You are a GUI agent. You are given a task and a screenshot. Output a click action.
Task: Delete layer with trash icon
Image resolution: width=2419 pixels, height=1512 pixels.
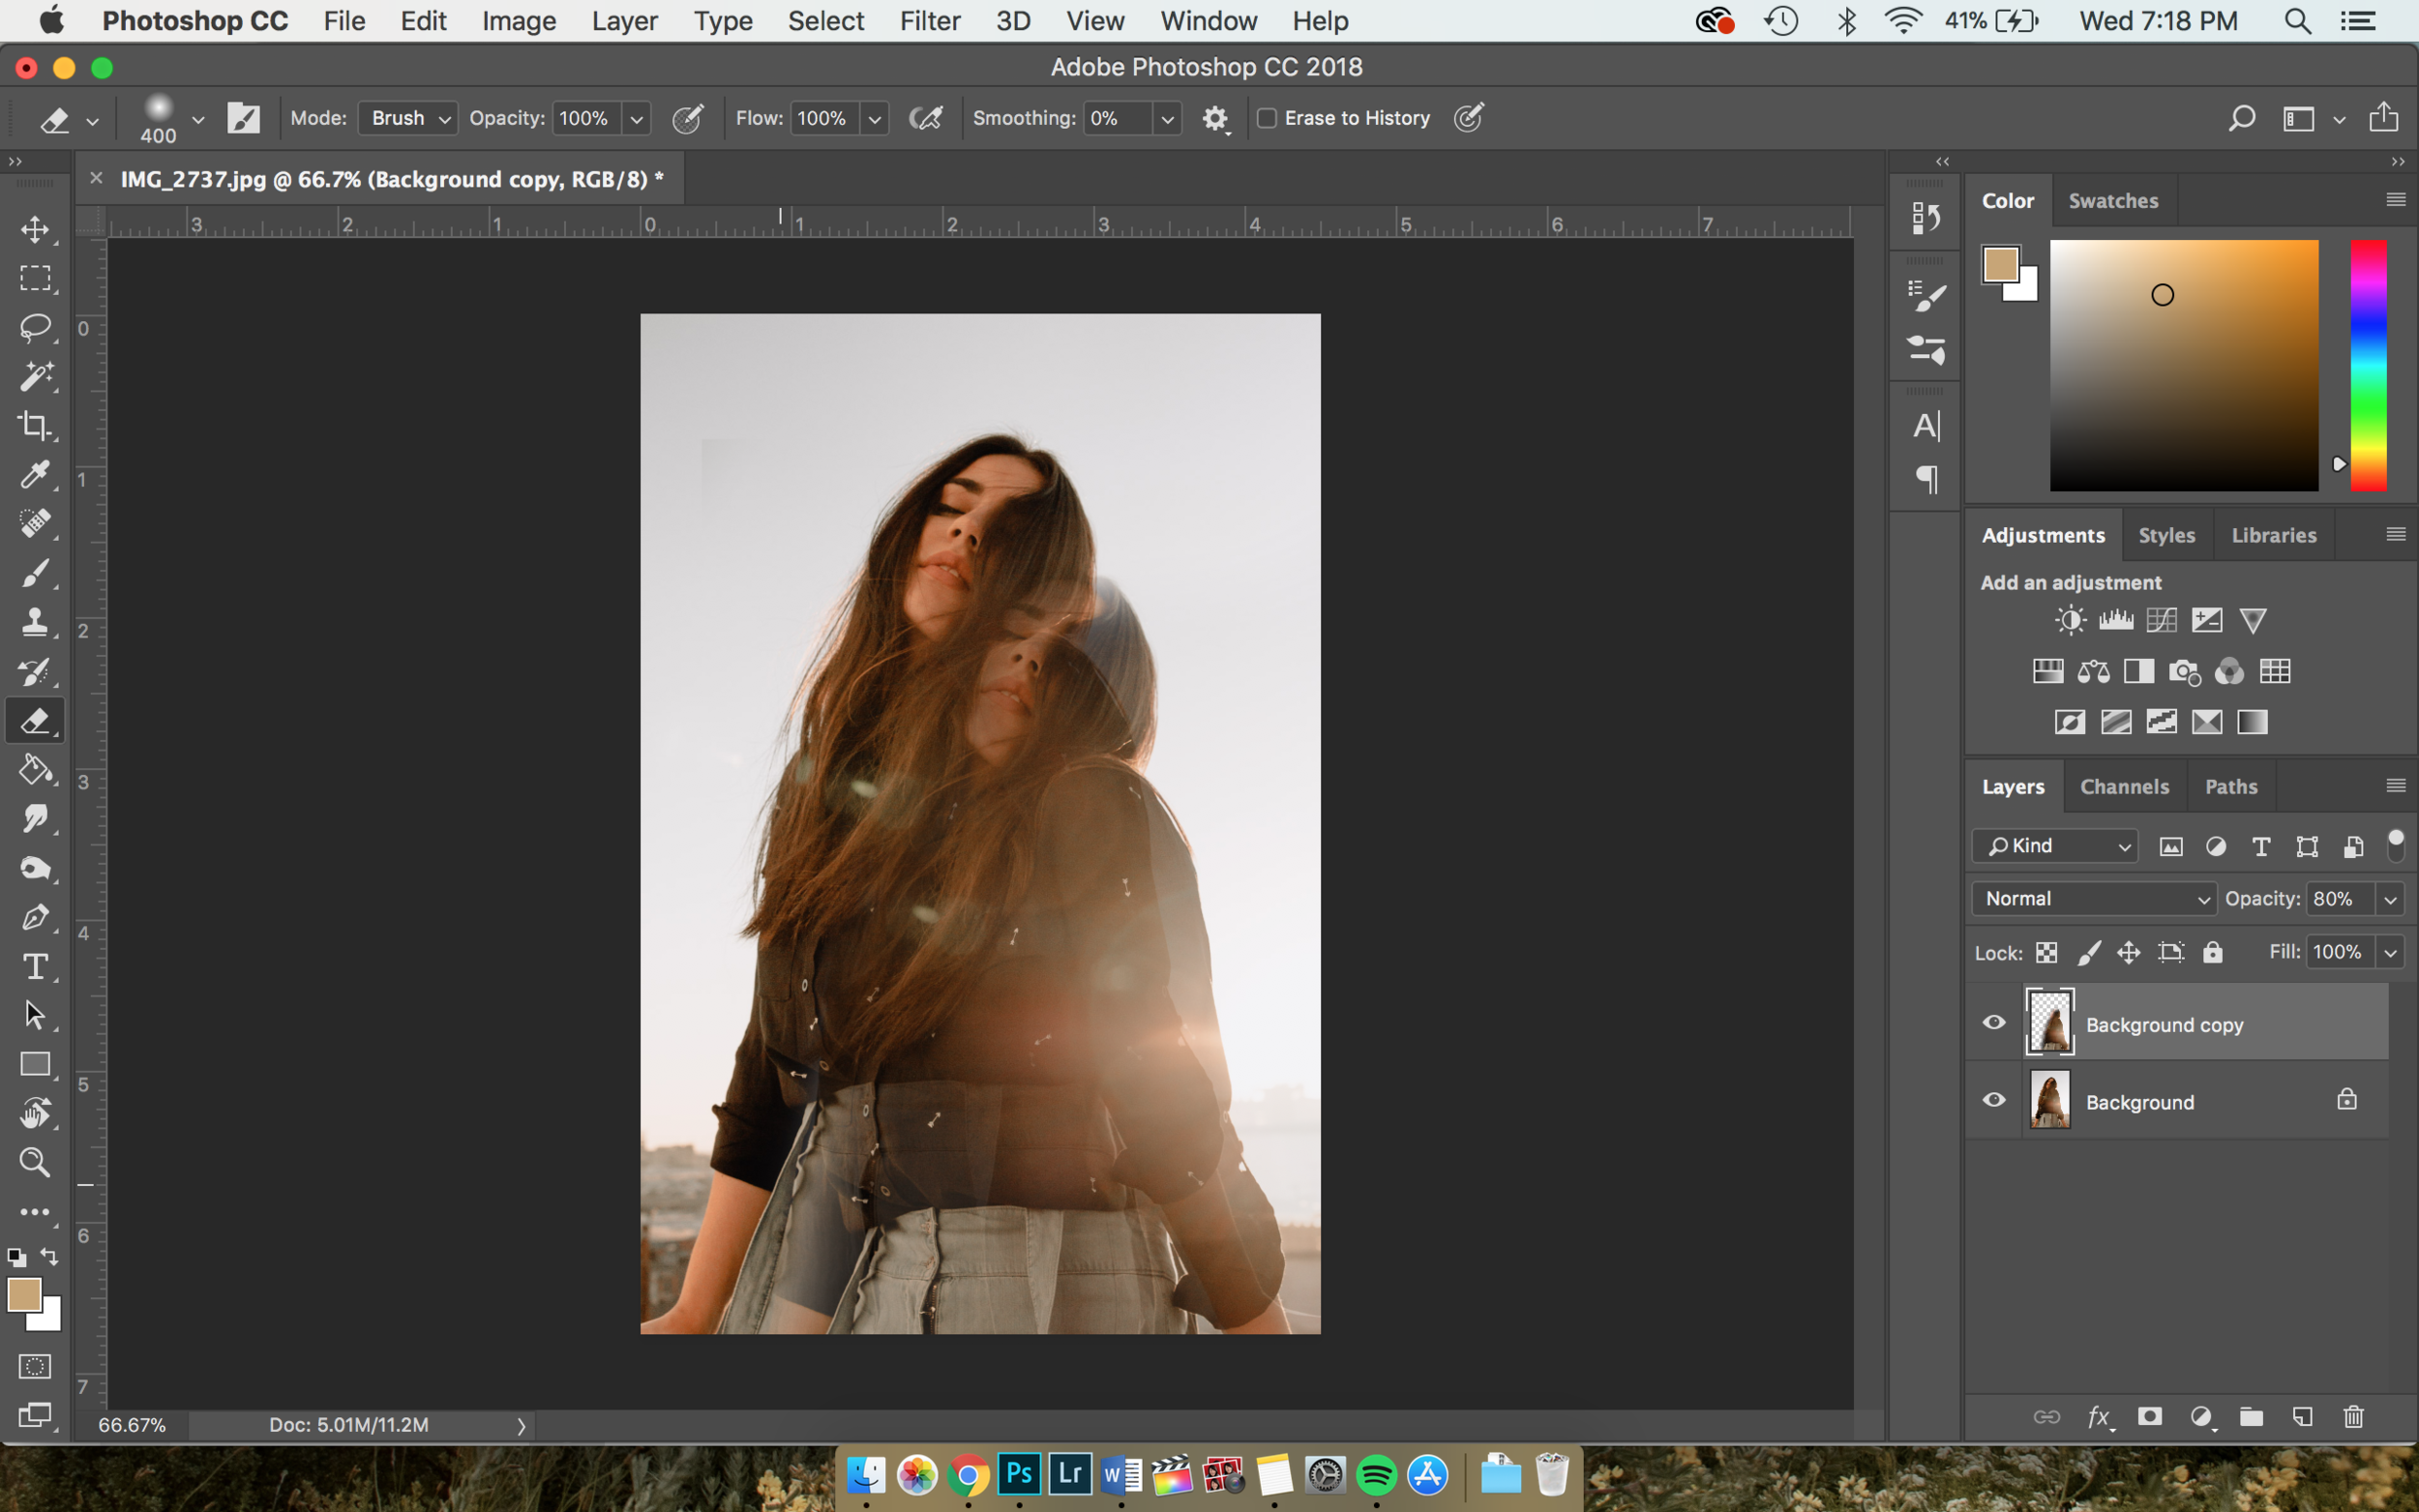point(2353,1416)
